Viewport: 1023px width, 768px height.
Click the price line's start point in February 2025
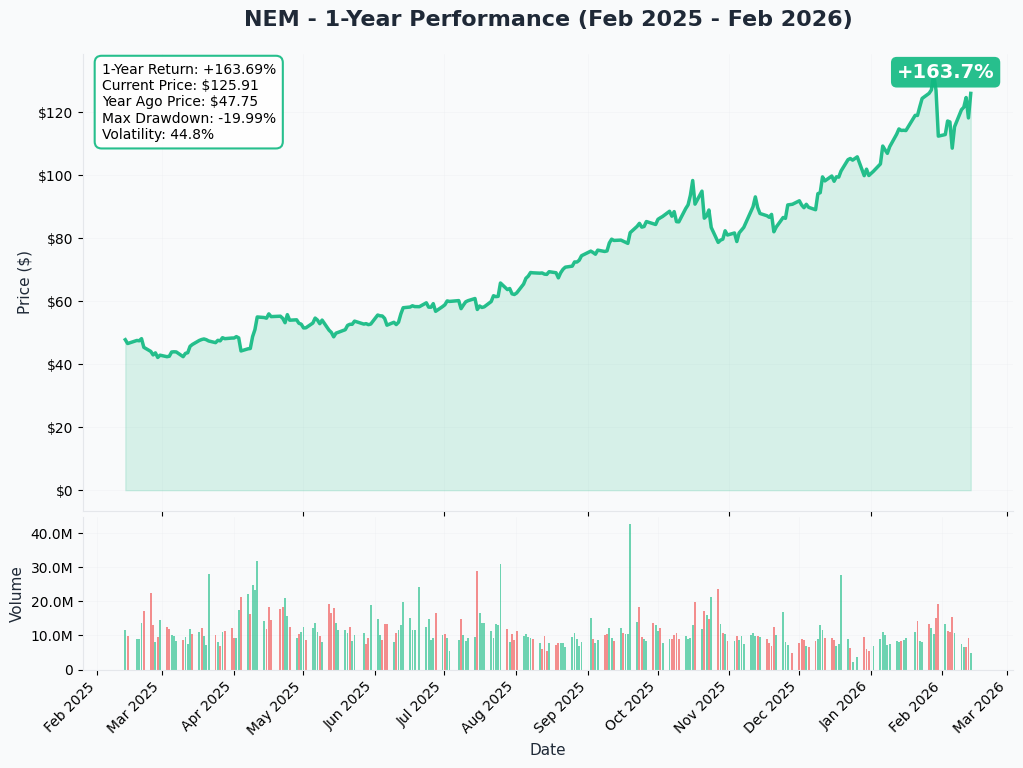(x=125, y=339)
